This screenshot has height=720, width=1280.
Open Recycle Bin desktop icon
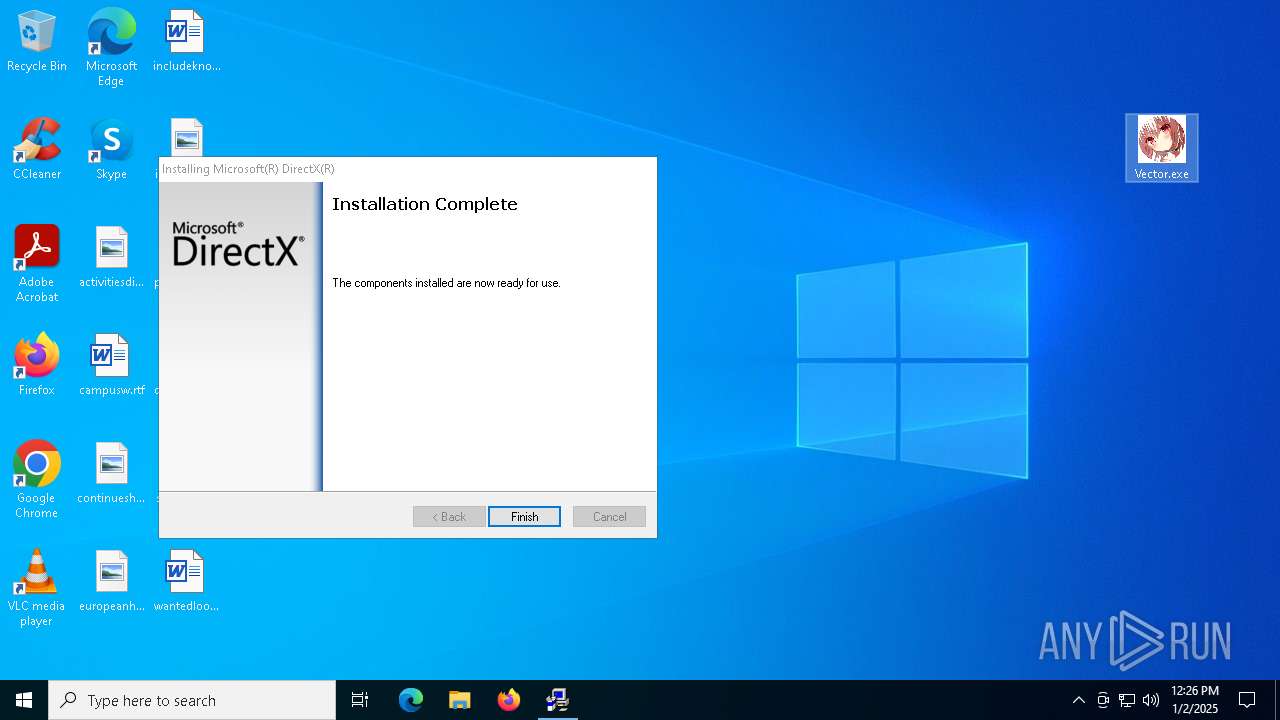tap(37, 42)
